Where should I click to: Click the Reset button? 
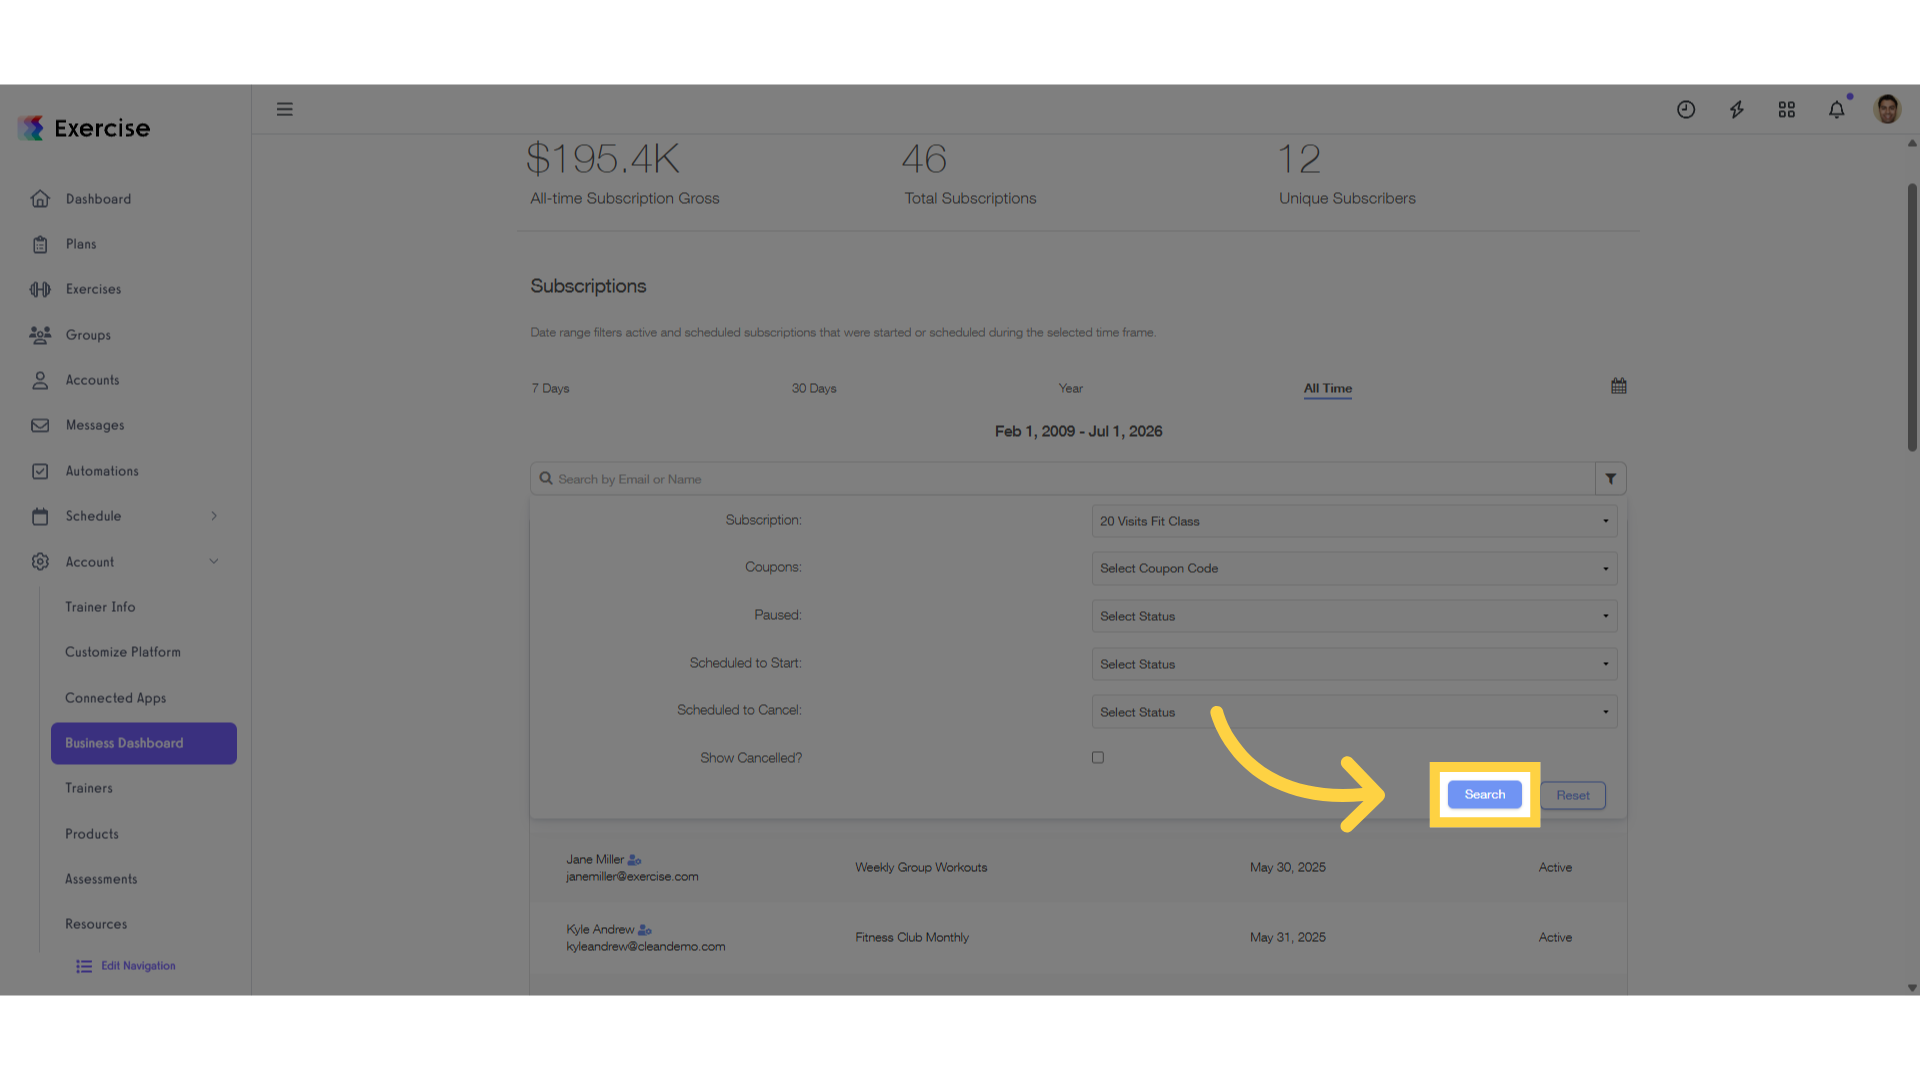click(1573, 796)
